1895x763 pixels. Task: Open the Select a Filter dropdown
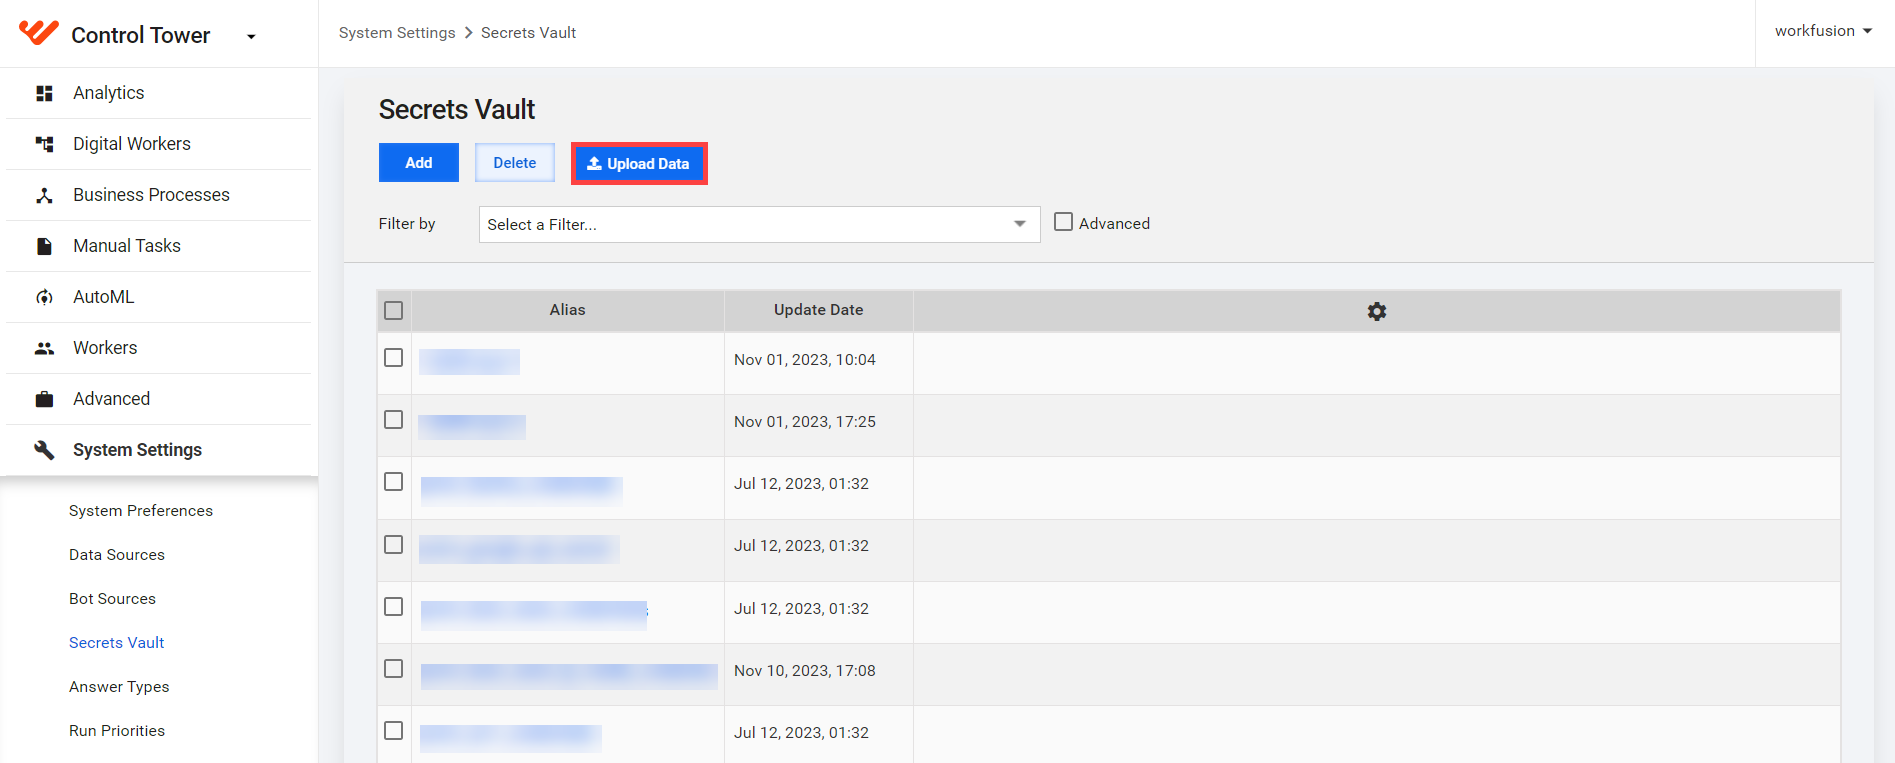759,225
